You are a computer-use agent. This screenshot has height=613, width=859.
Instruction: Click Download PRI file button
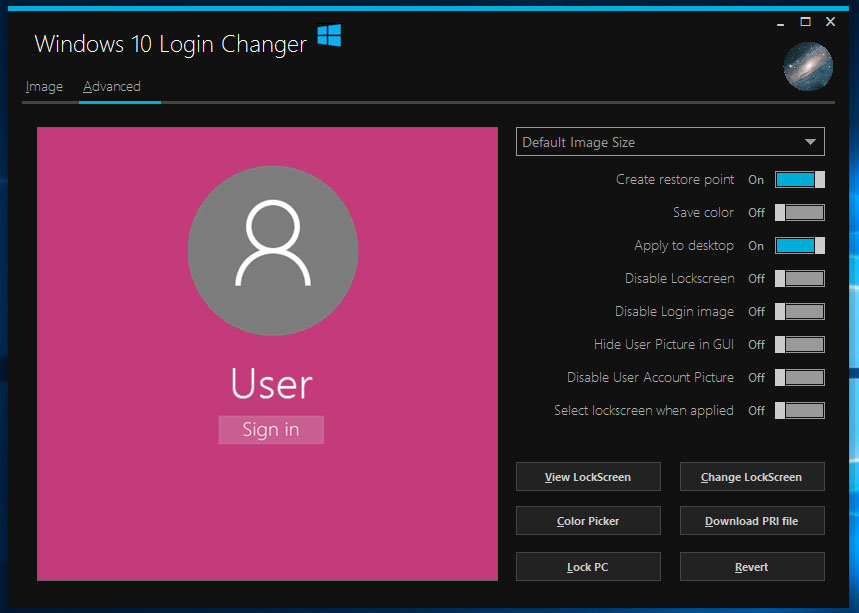[x=752, y=520]
